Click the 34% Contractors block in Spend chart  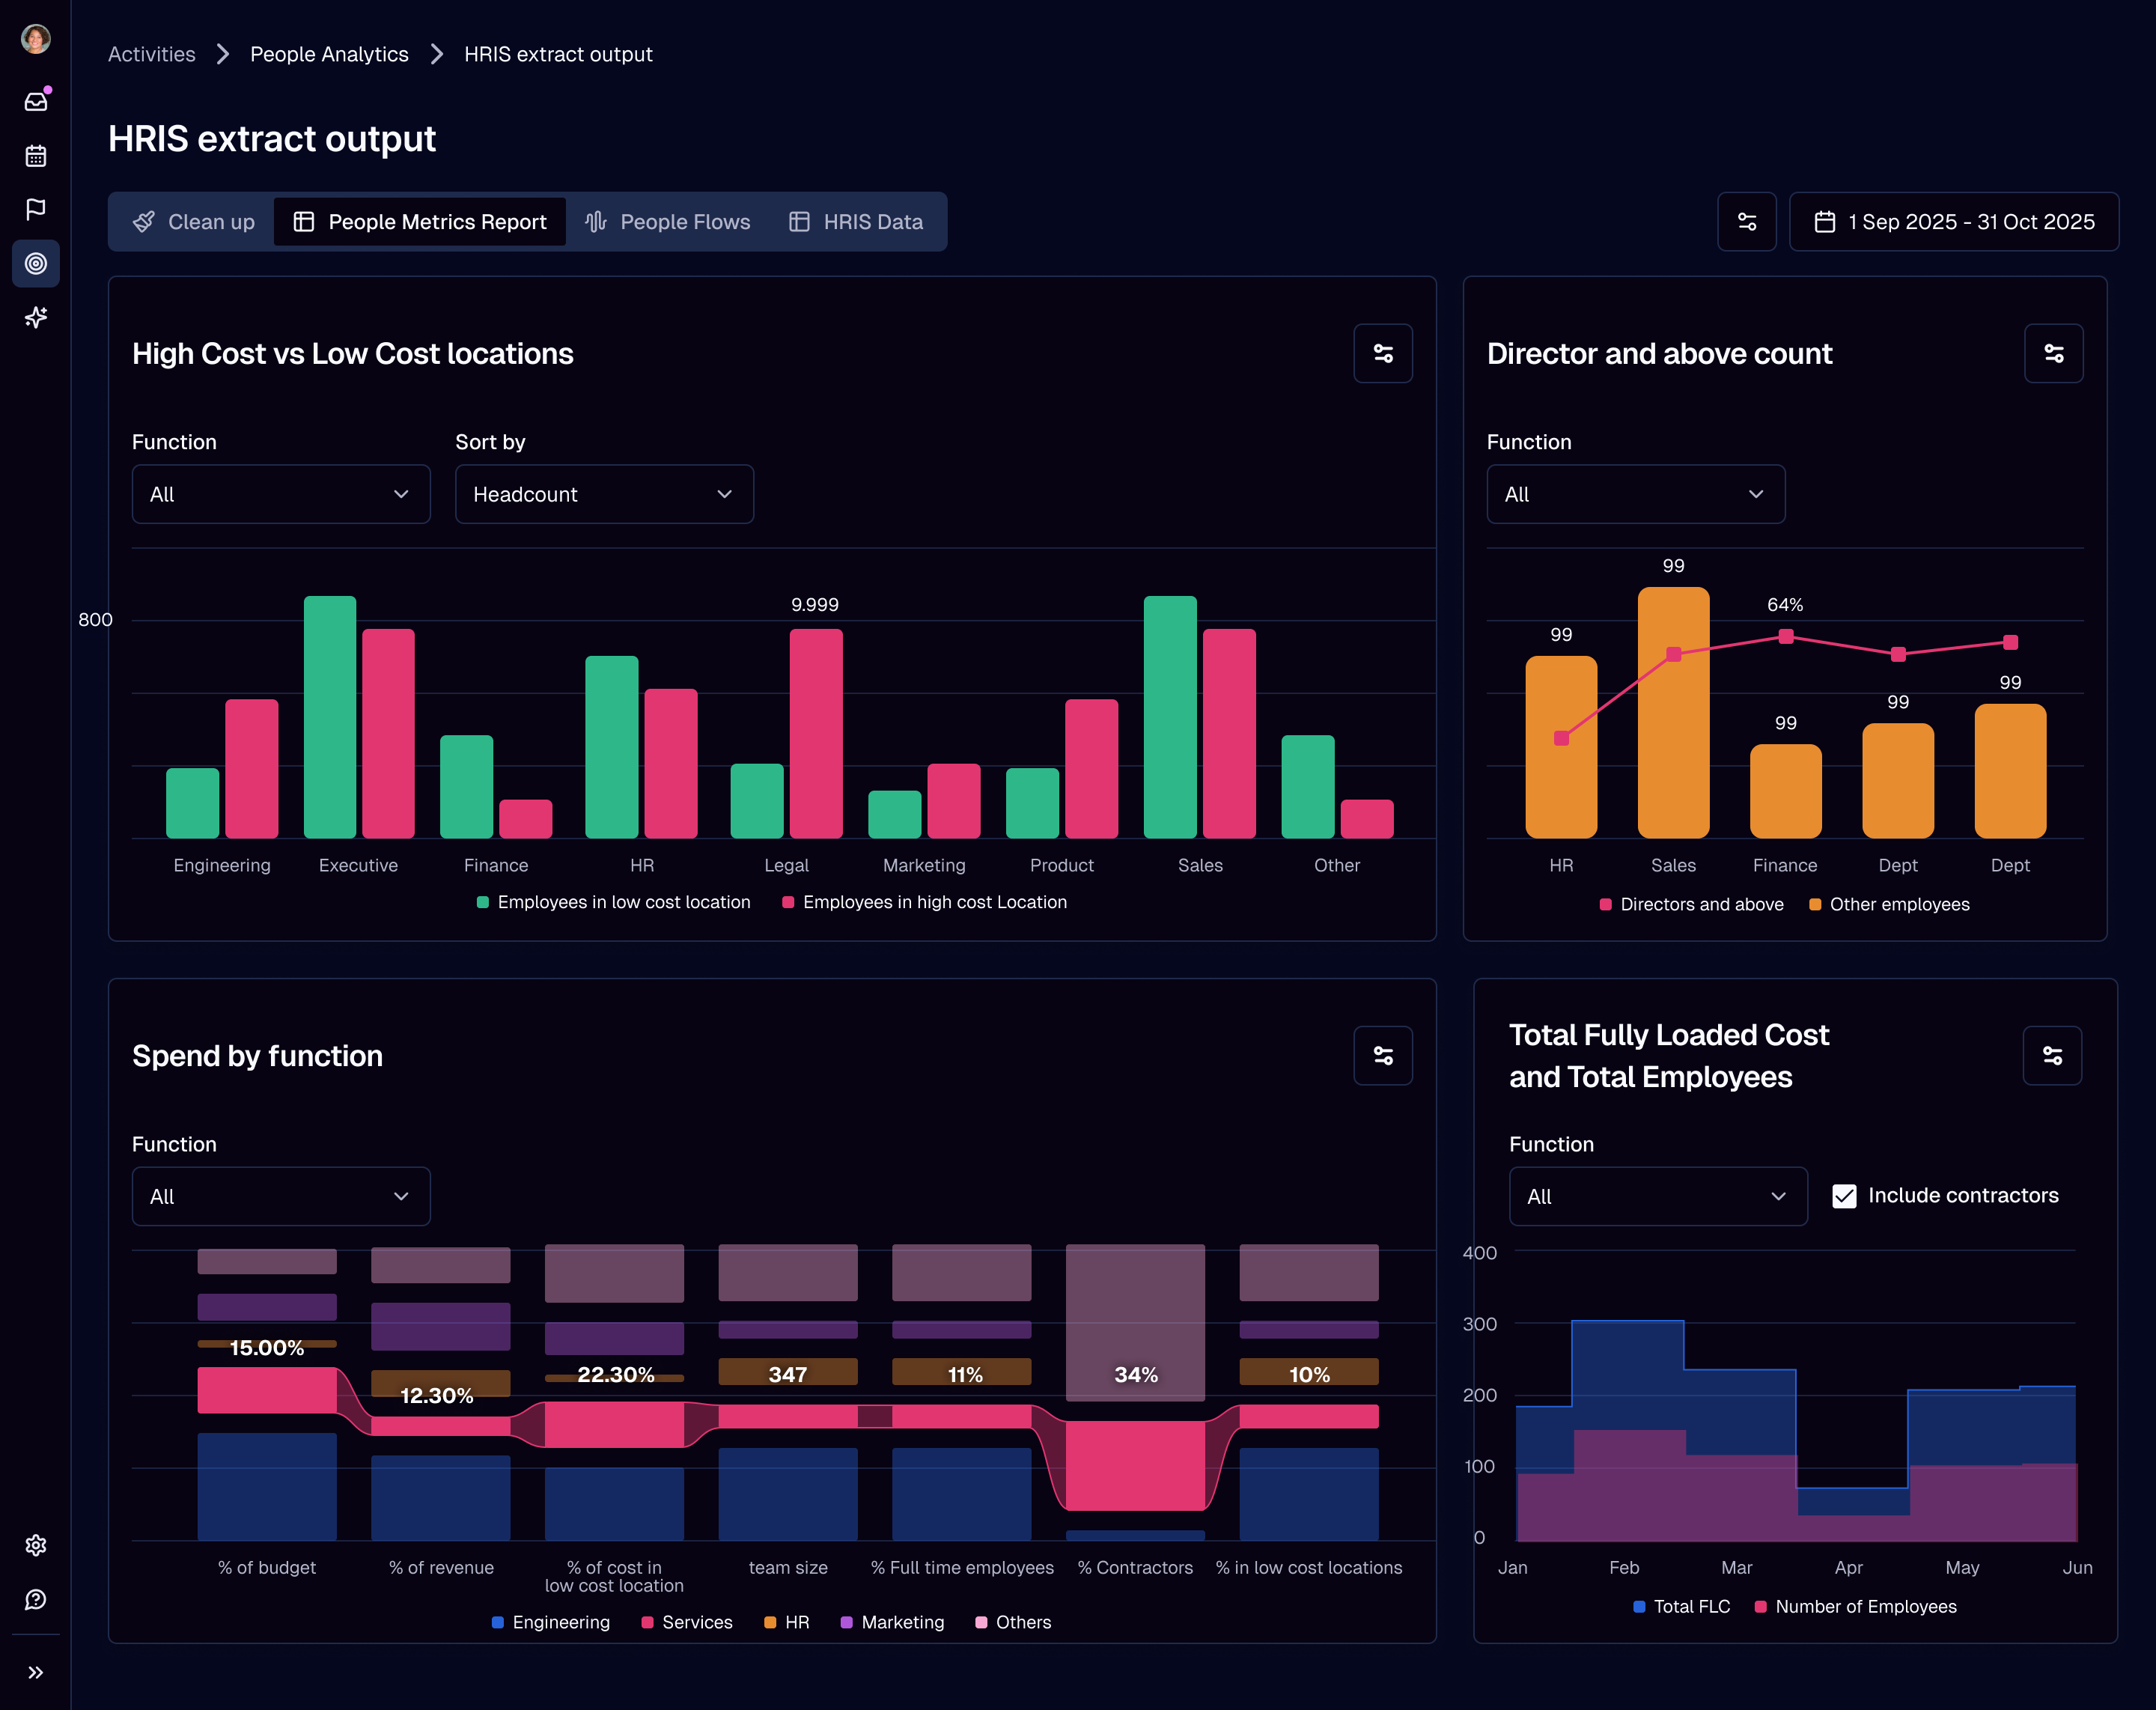(1135, 1322)
